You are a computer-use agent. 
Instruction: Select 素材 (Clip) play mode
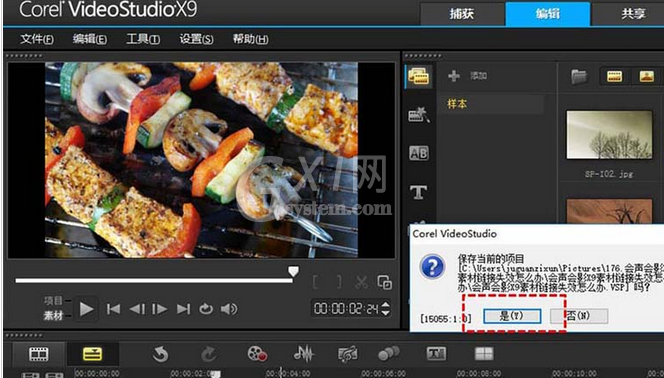coord(53,316)
